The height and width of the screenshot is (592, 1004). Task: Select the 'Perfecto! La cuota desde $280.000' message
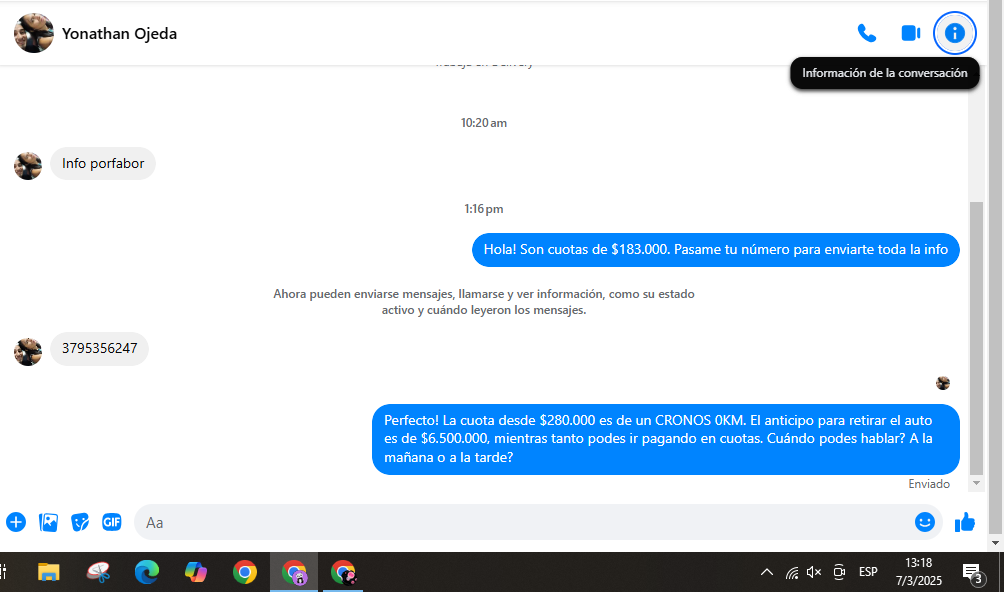(x=666, y=439)
